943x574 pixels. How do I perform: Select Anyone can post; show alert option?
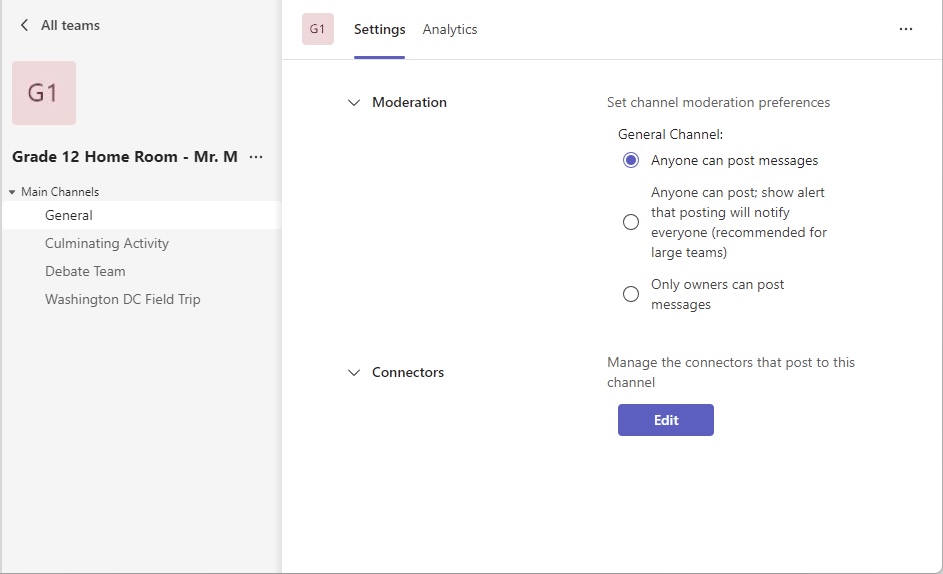coord(631,222)
